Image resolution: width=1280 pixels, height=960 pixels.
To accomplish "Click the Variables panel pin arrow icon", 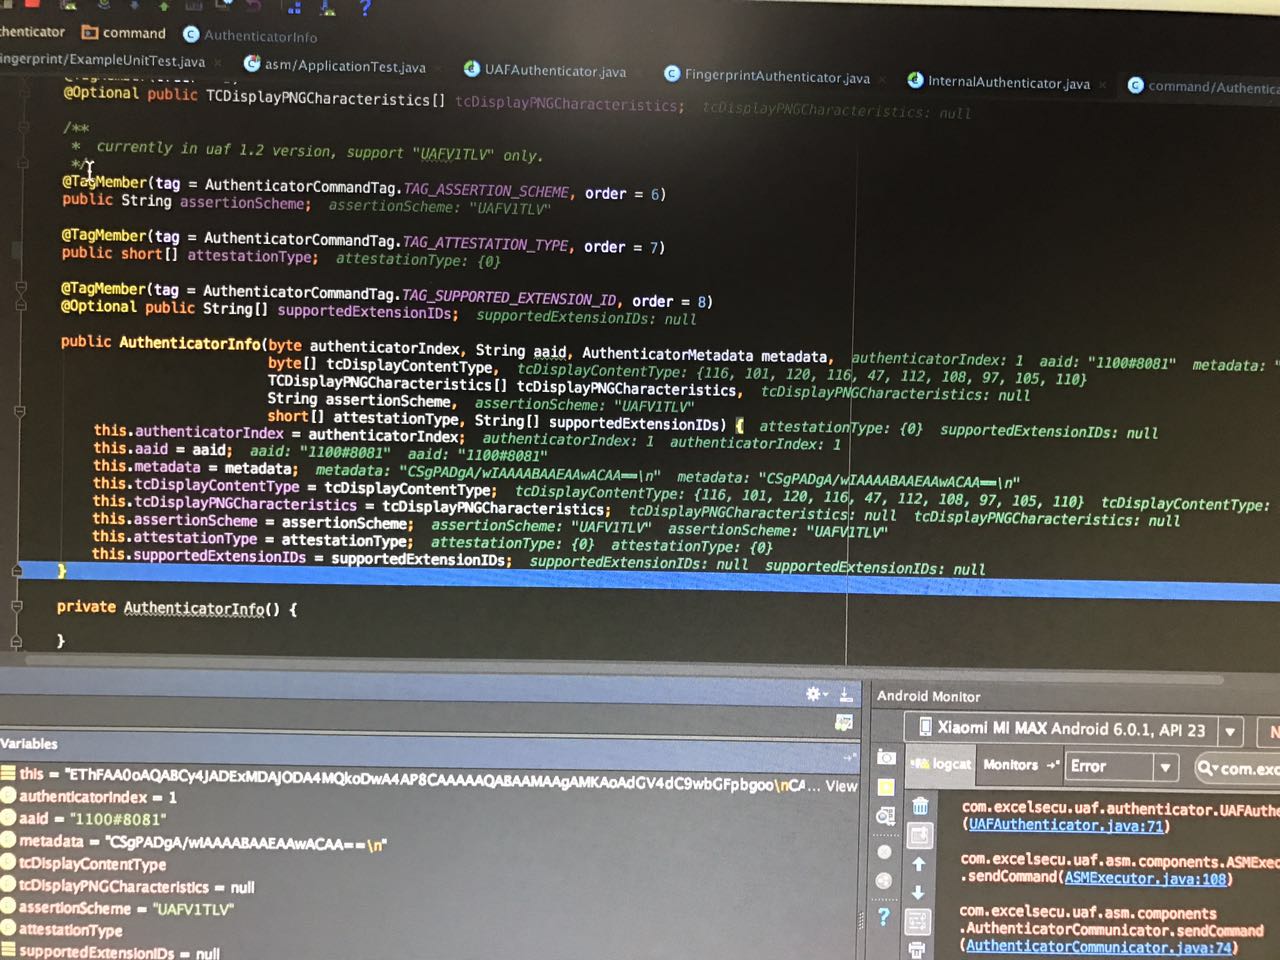I will pyautogui.click(x=850, y=757).
